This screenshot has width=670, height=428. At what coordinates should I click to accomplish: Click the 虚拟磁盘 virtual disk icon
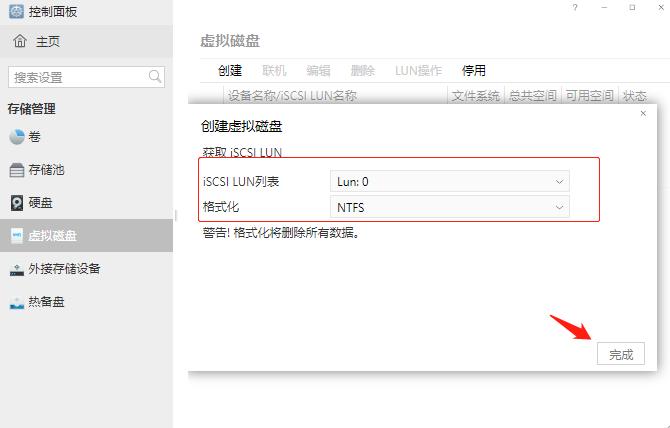click(x=17, y=236)
